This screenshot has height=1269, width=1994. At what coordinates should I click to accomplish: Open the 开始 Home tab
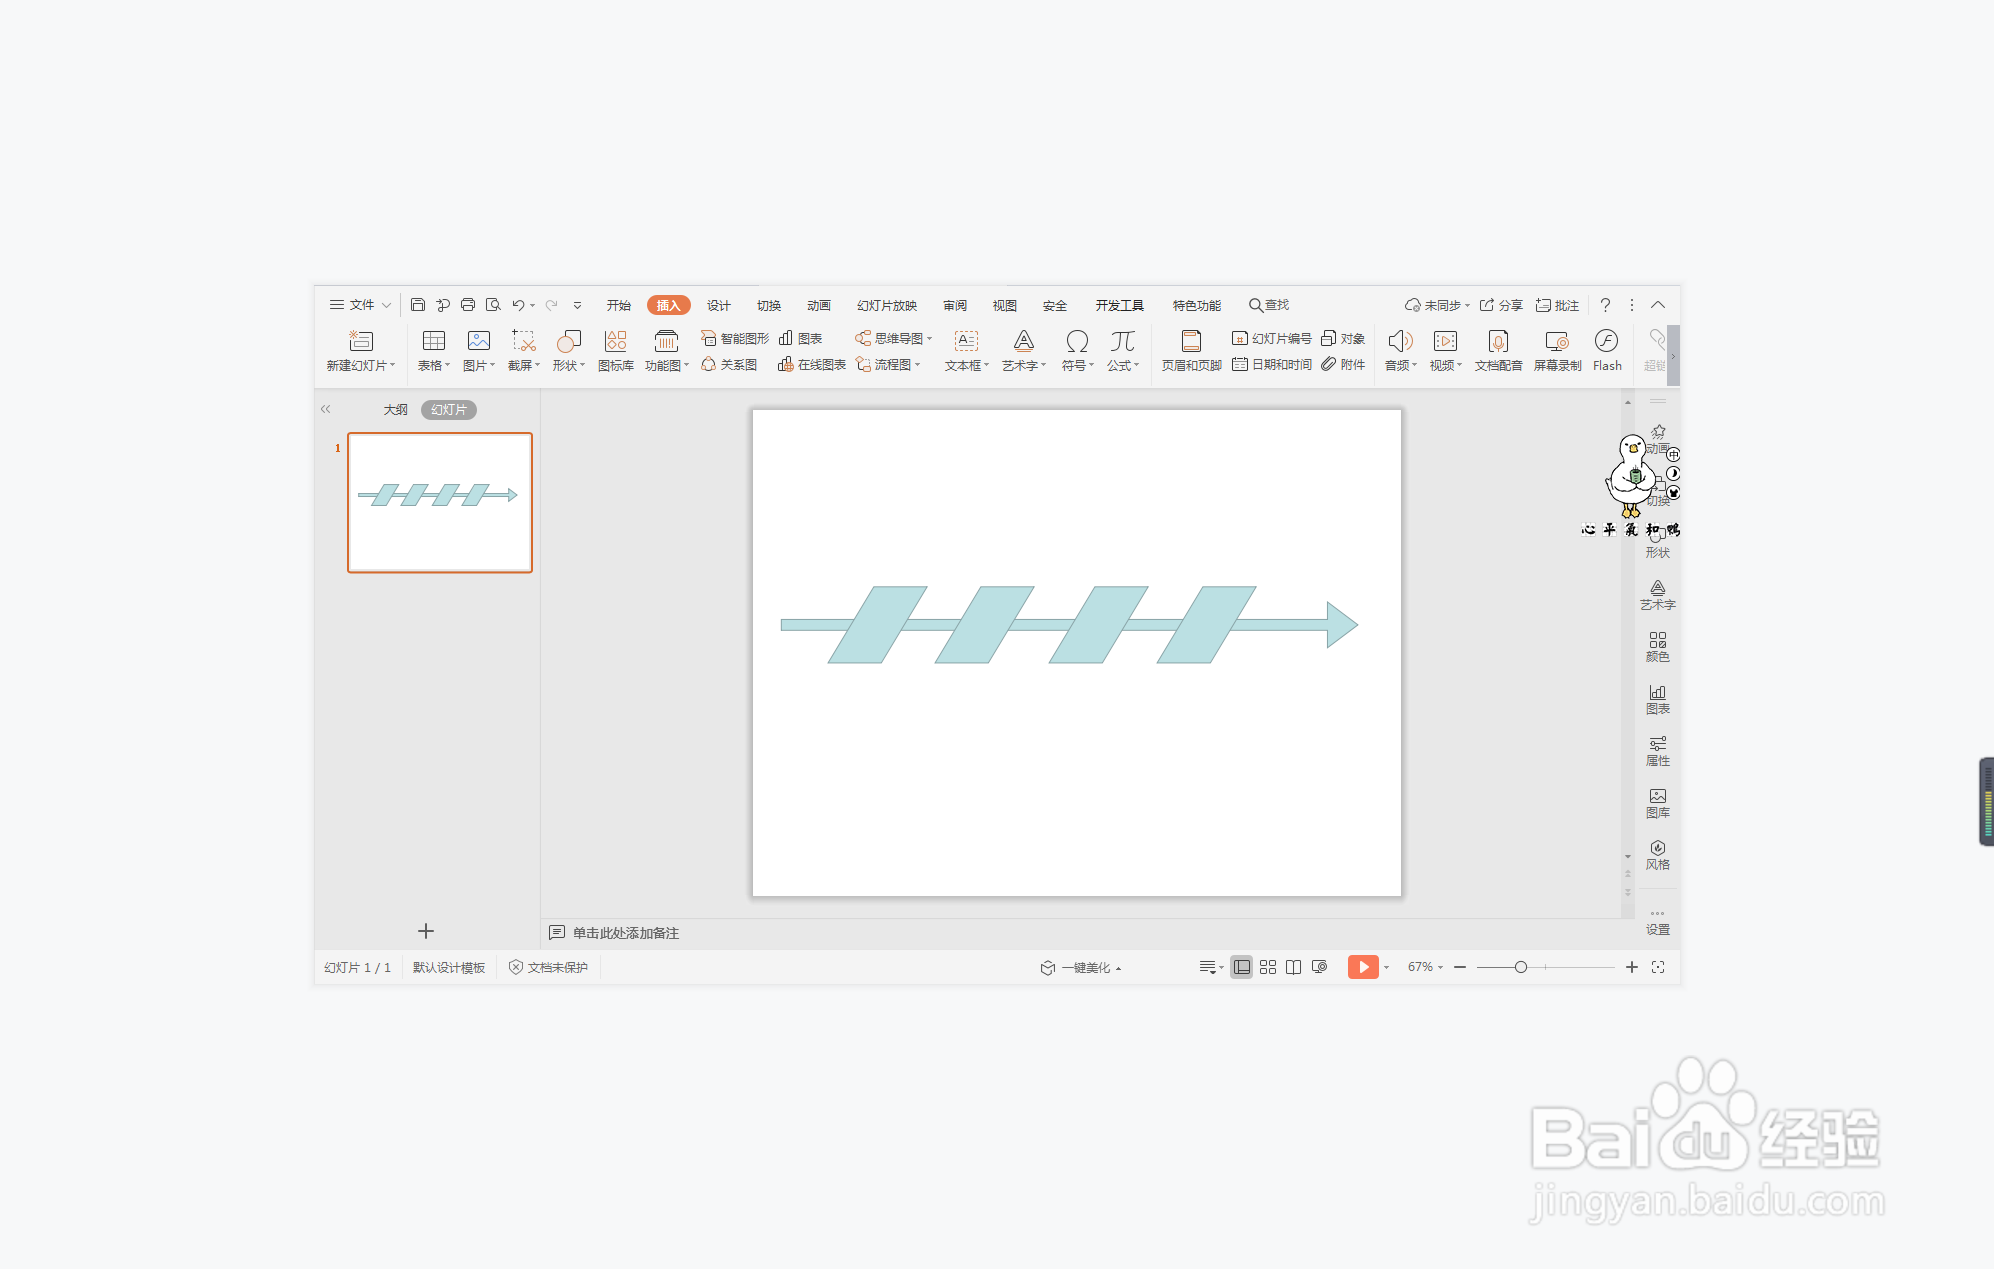pos(618,305)
